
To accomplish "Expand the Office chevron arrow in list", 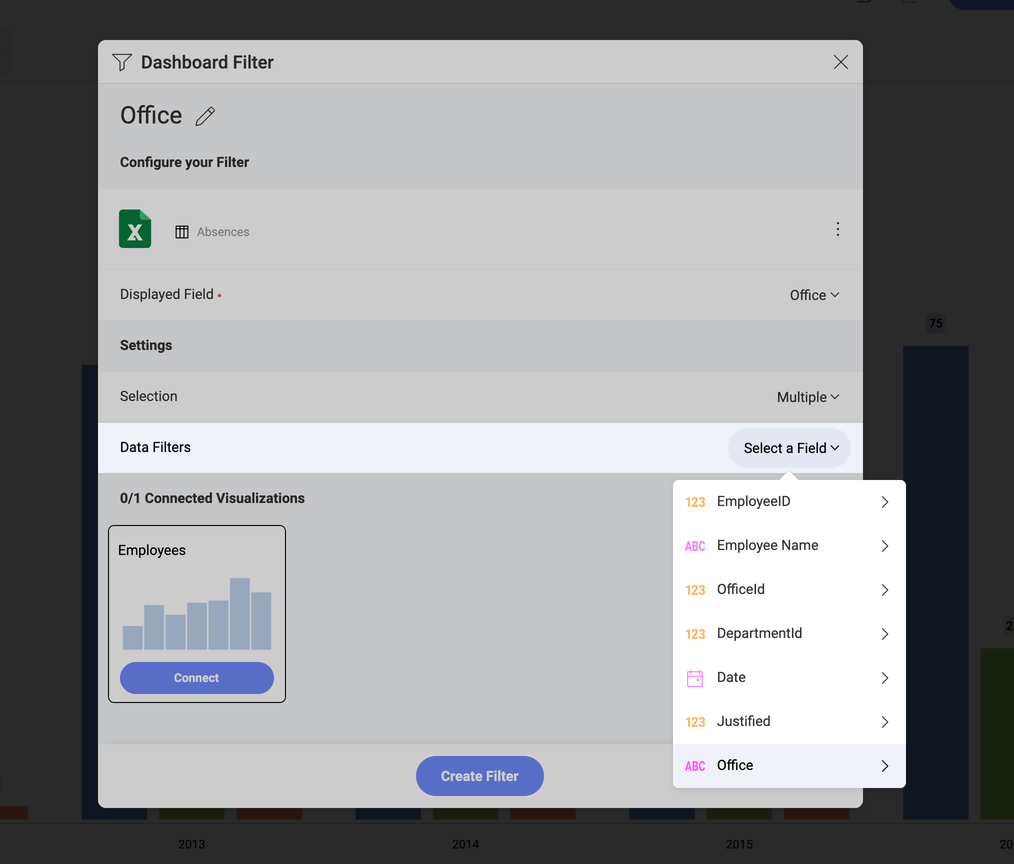I will tap(885, 766).
